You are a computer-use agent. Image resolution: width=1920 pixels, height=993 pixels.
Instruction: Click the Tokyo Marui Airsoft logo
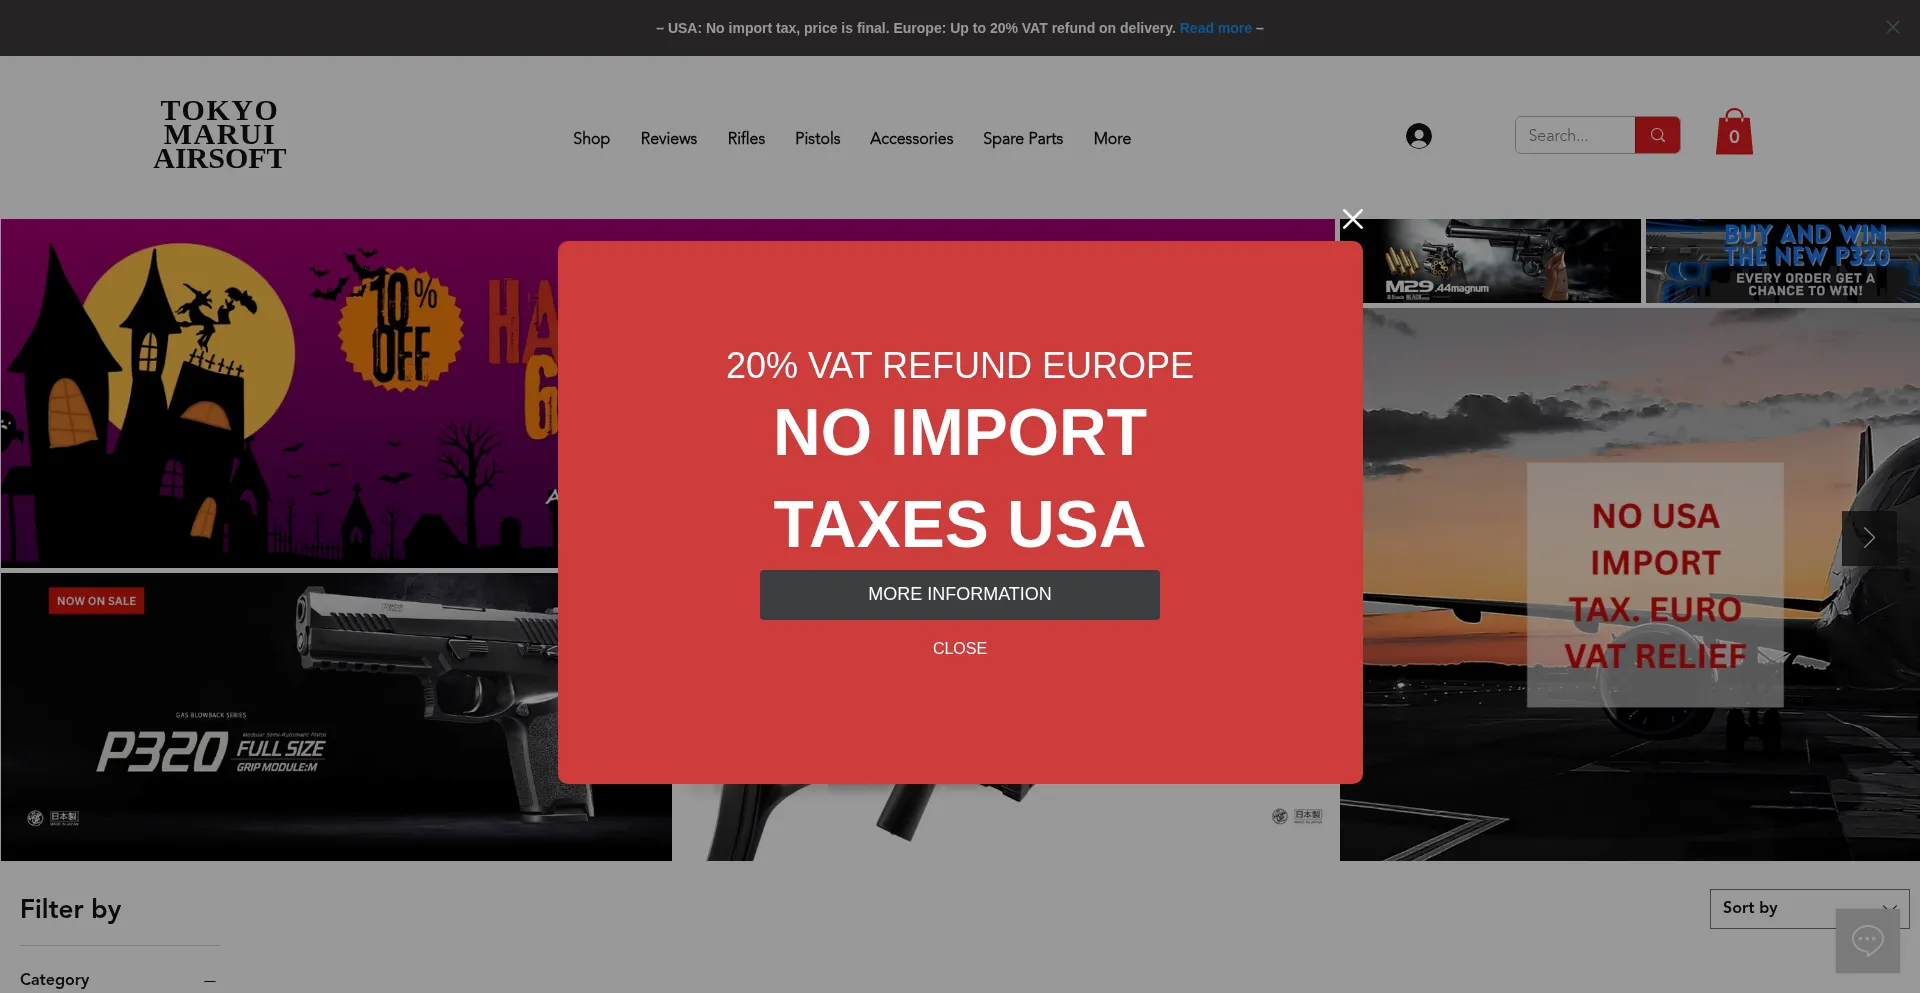click(219, 135)
